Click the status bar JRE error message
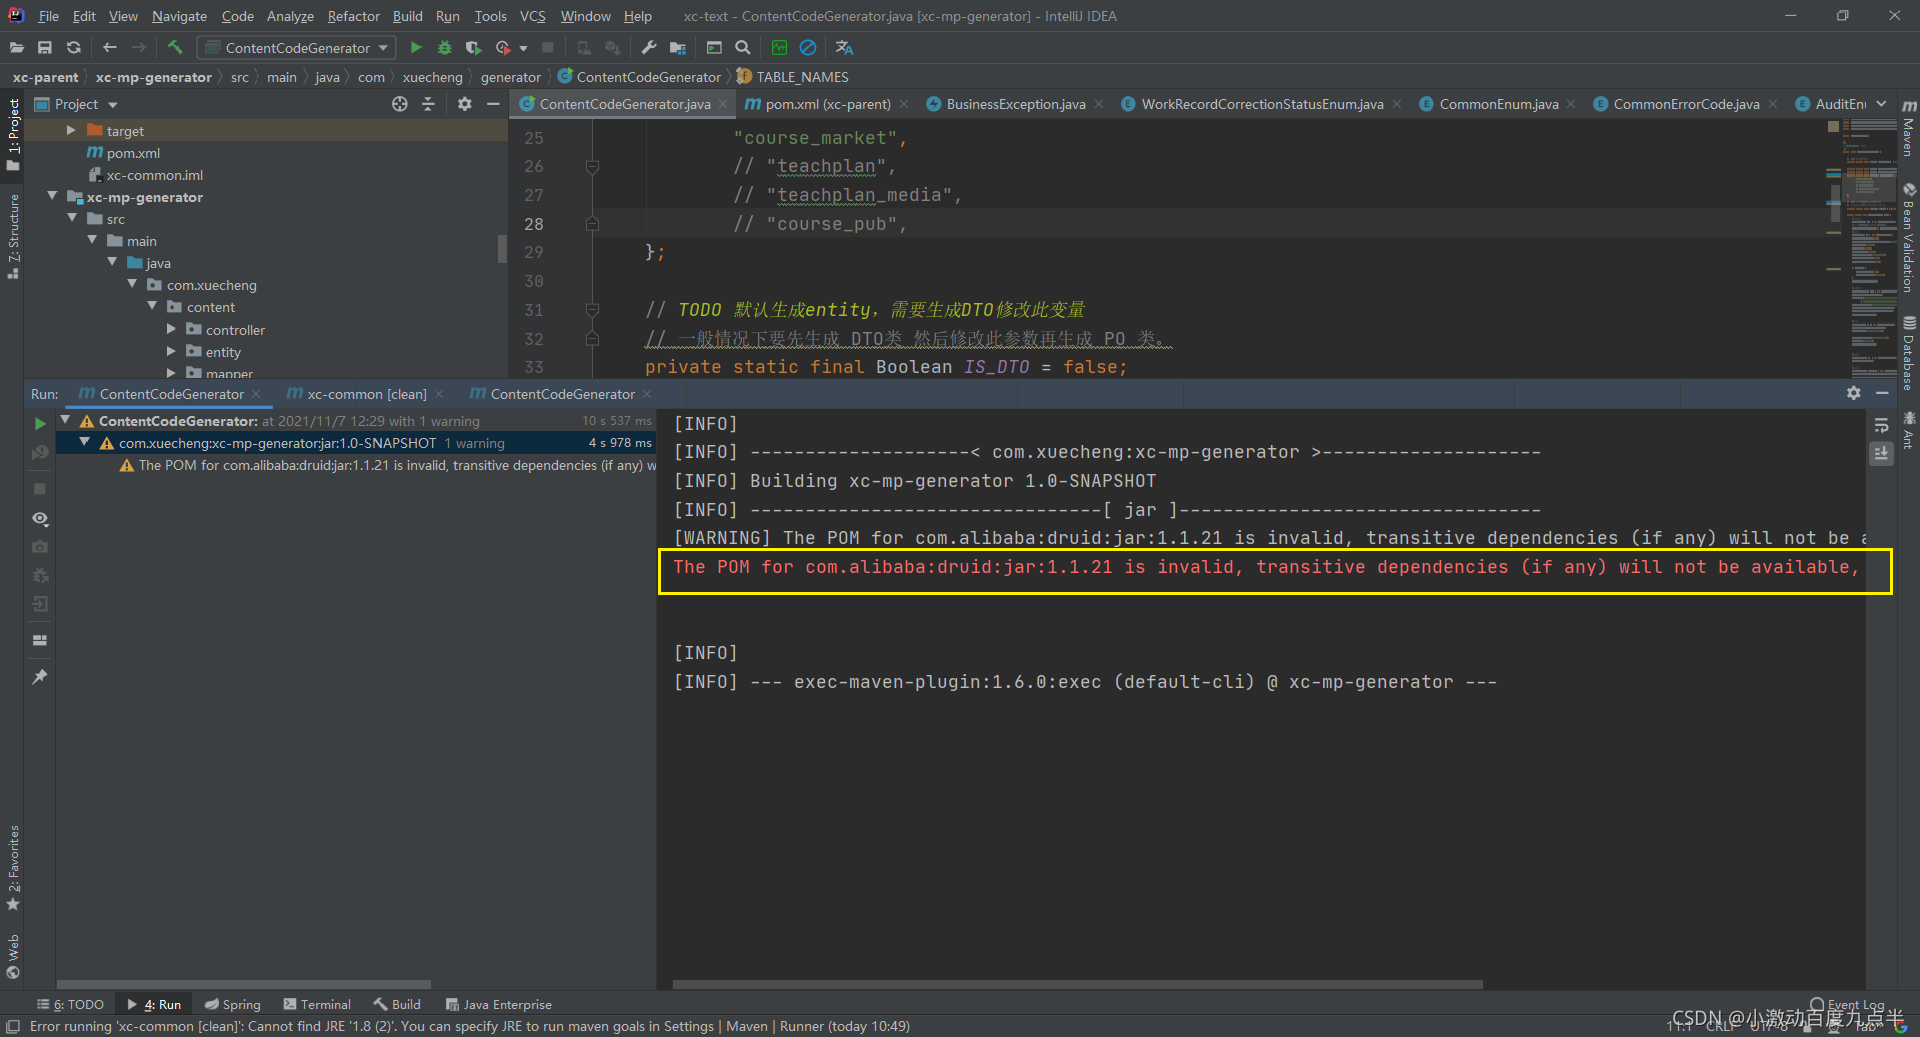Screen dimensions: 1920x1037 click(x=470, y=1026)
